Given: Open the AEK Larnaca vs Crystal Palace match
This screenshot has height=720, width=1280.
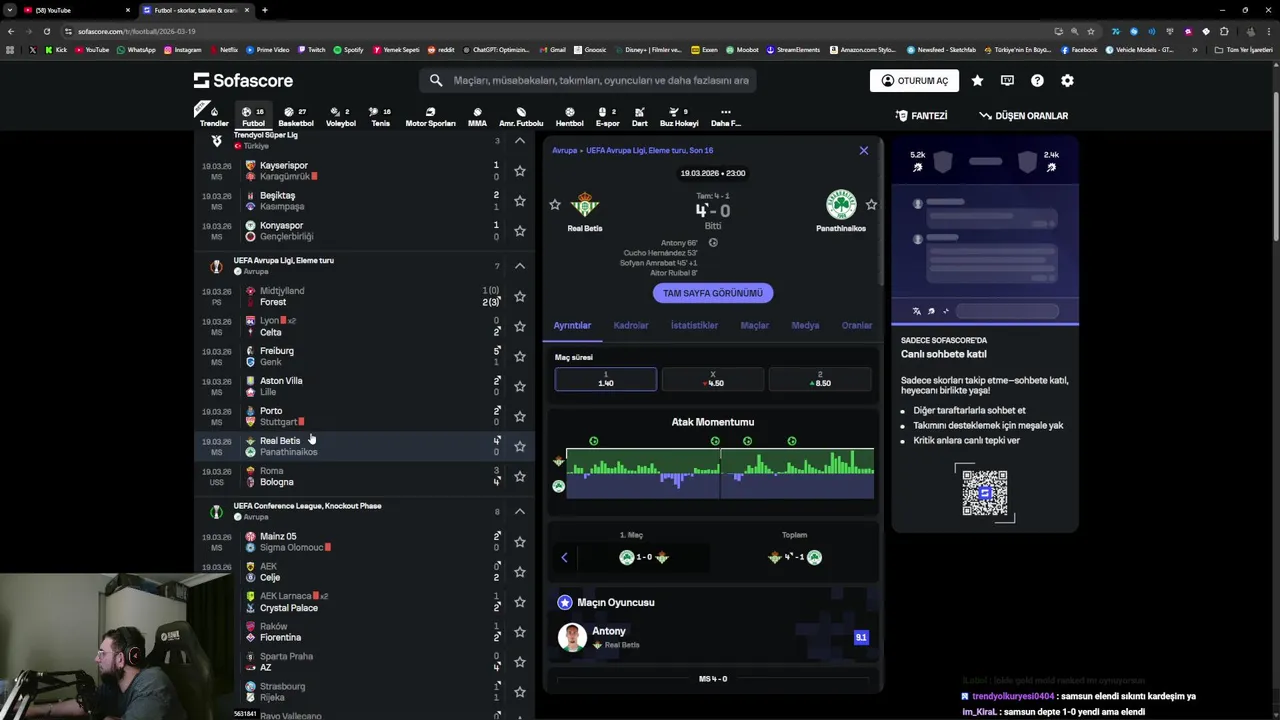Looking at the screenshot, I should (x=365, y=602).
